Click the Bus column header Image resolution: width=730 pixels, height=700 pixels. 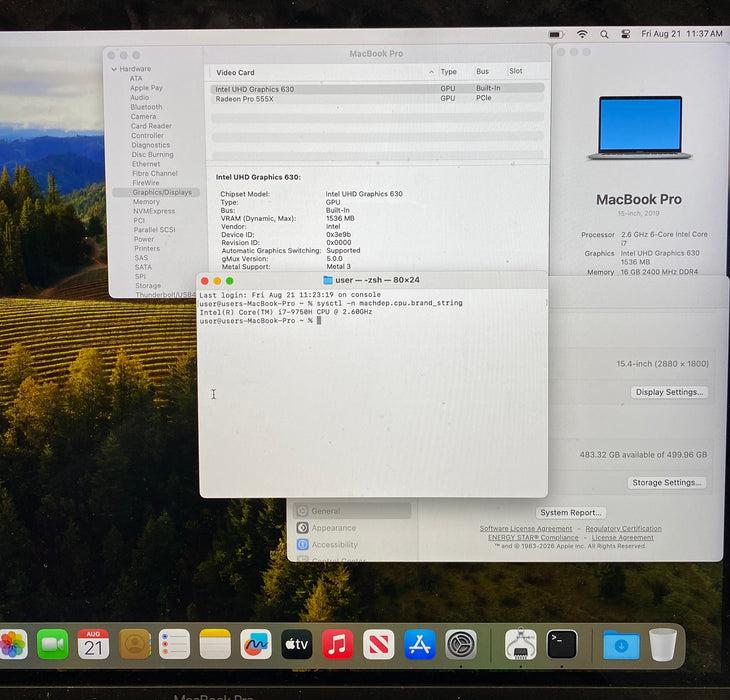coord(482,71)
